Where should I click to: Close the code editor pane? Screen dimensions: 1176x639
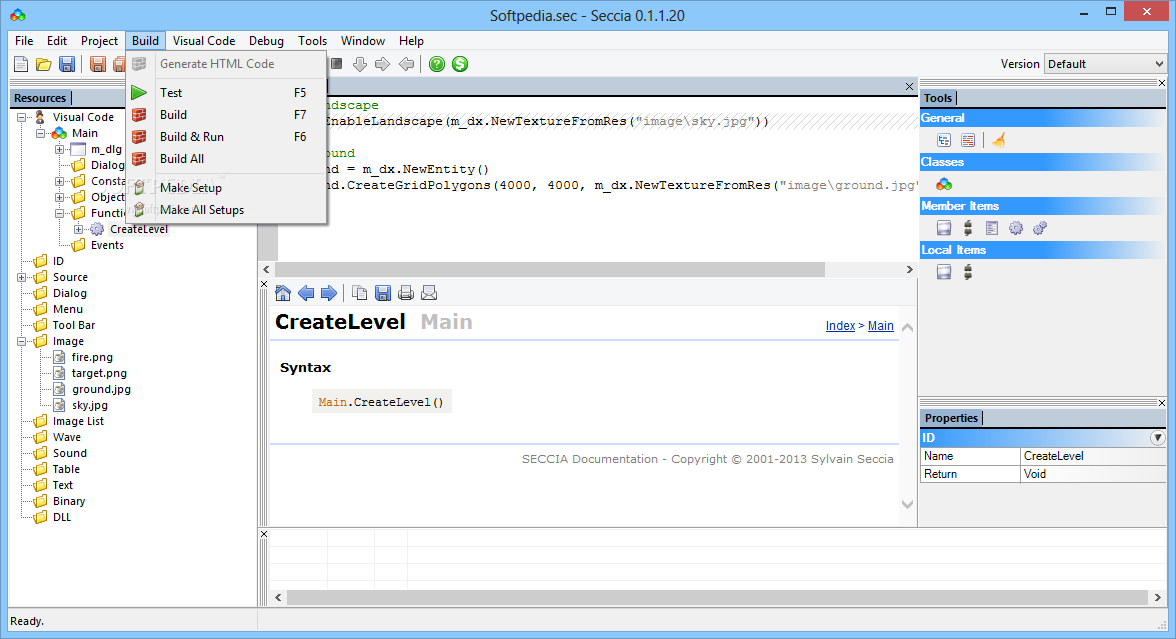(x=909, y=87)
